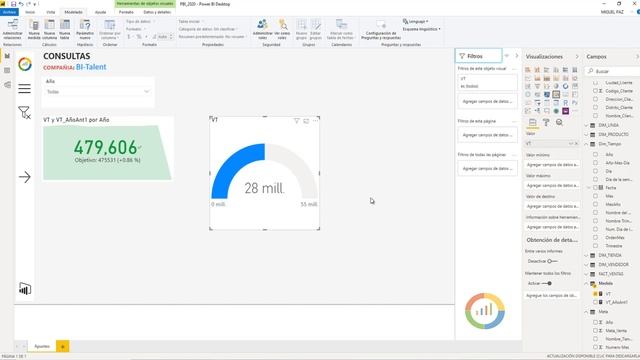Image resolution: width=640 pixels, height=360 pixels.
Task: Select the gauge visualization type icon
Action: (x=556, y=94)
